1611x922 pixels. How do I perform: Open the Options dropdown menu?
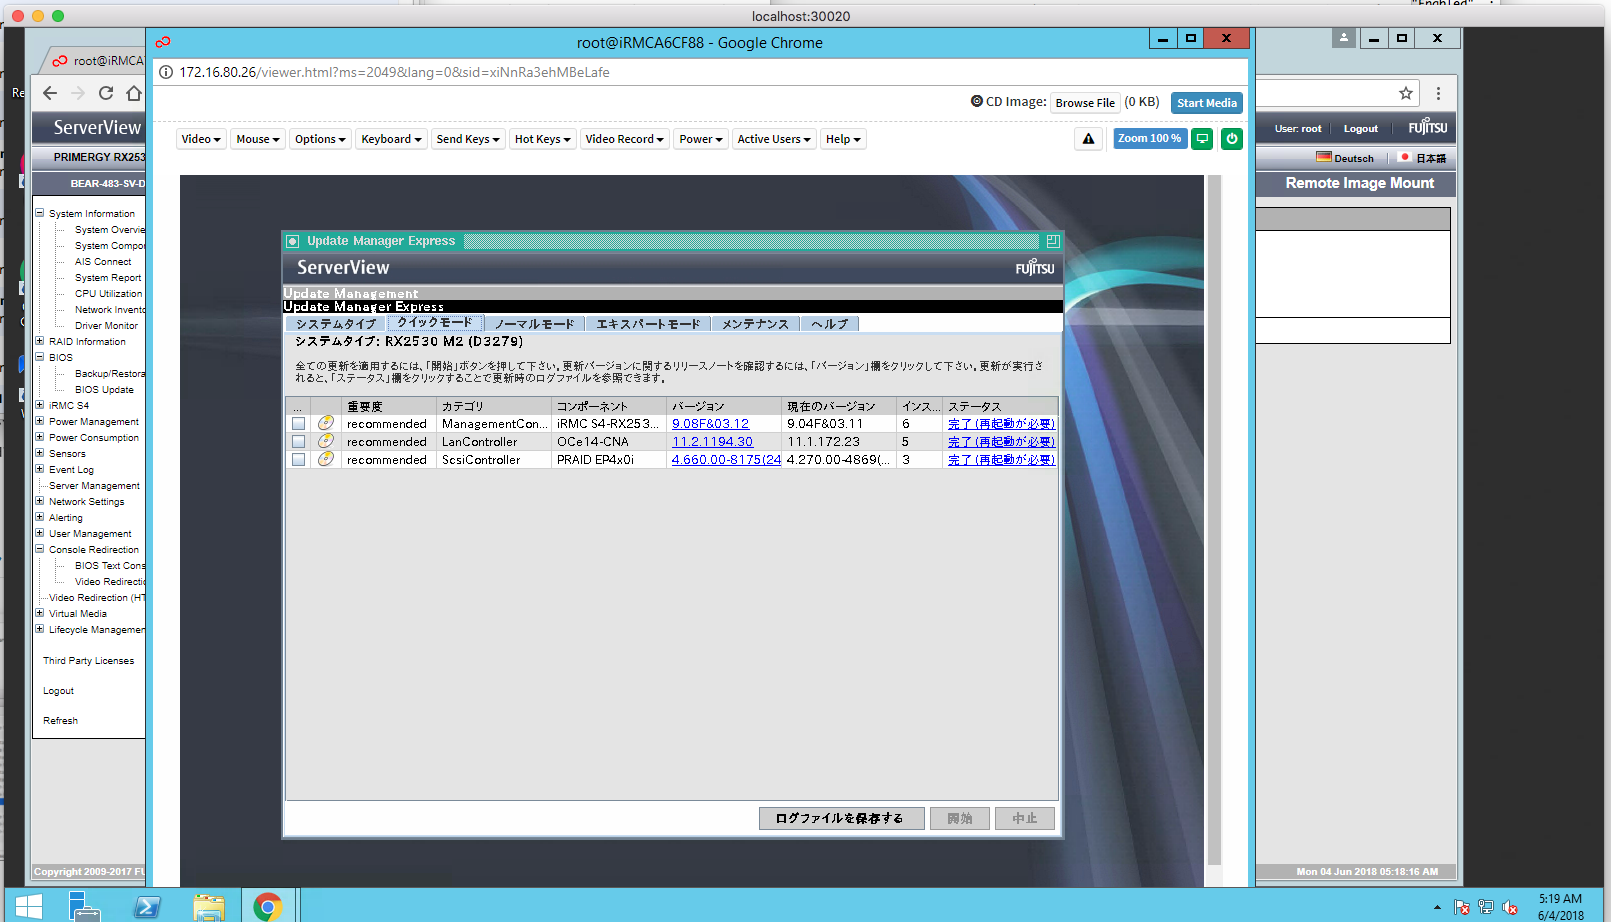tap(320, 139)
